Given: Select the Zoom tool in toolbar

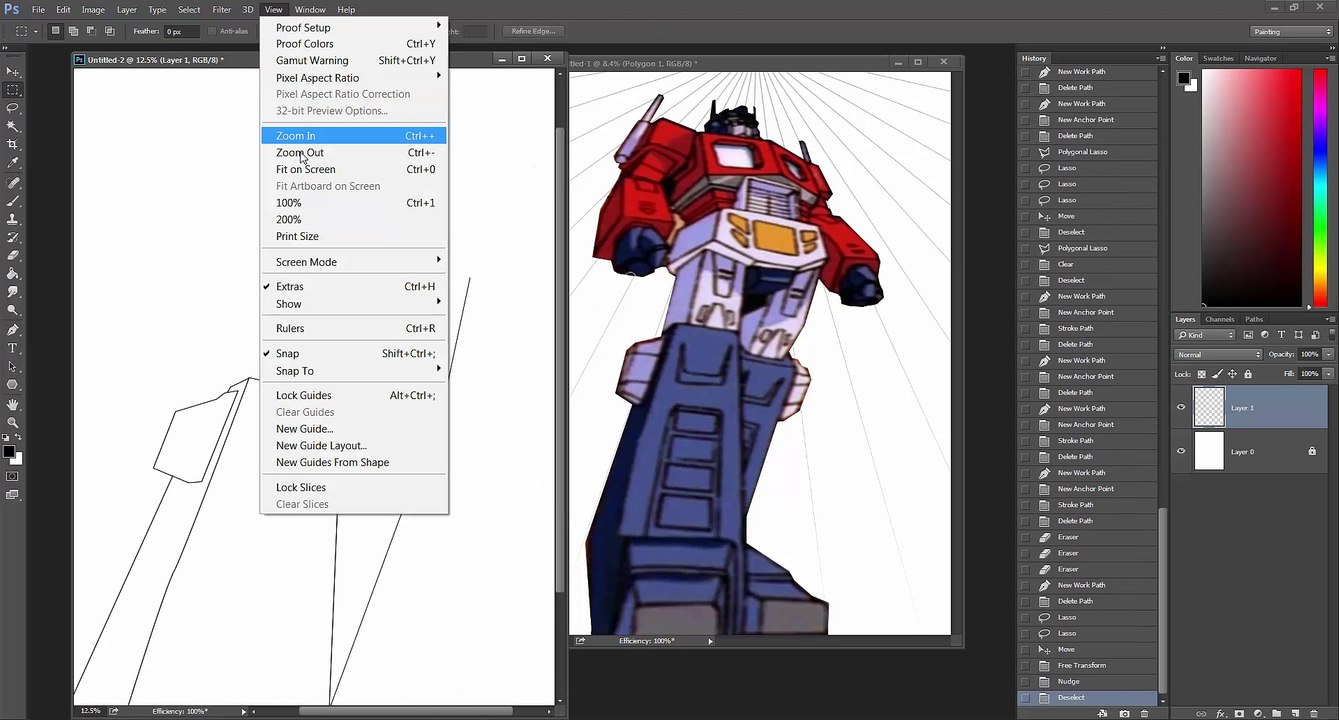Looking at the screenshot, I should pos(13,422).
